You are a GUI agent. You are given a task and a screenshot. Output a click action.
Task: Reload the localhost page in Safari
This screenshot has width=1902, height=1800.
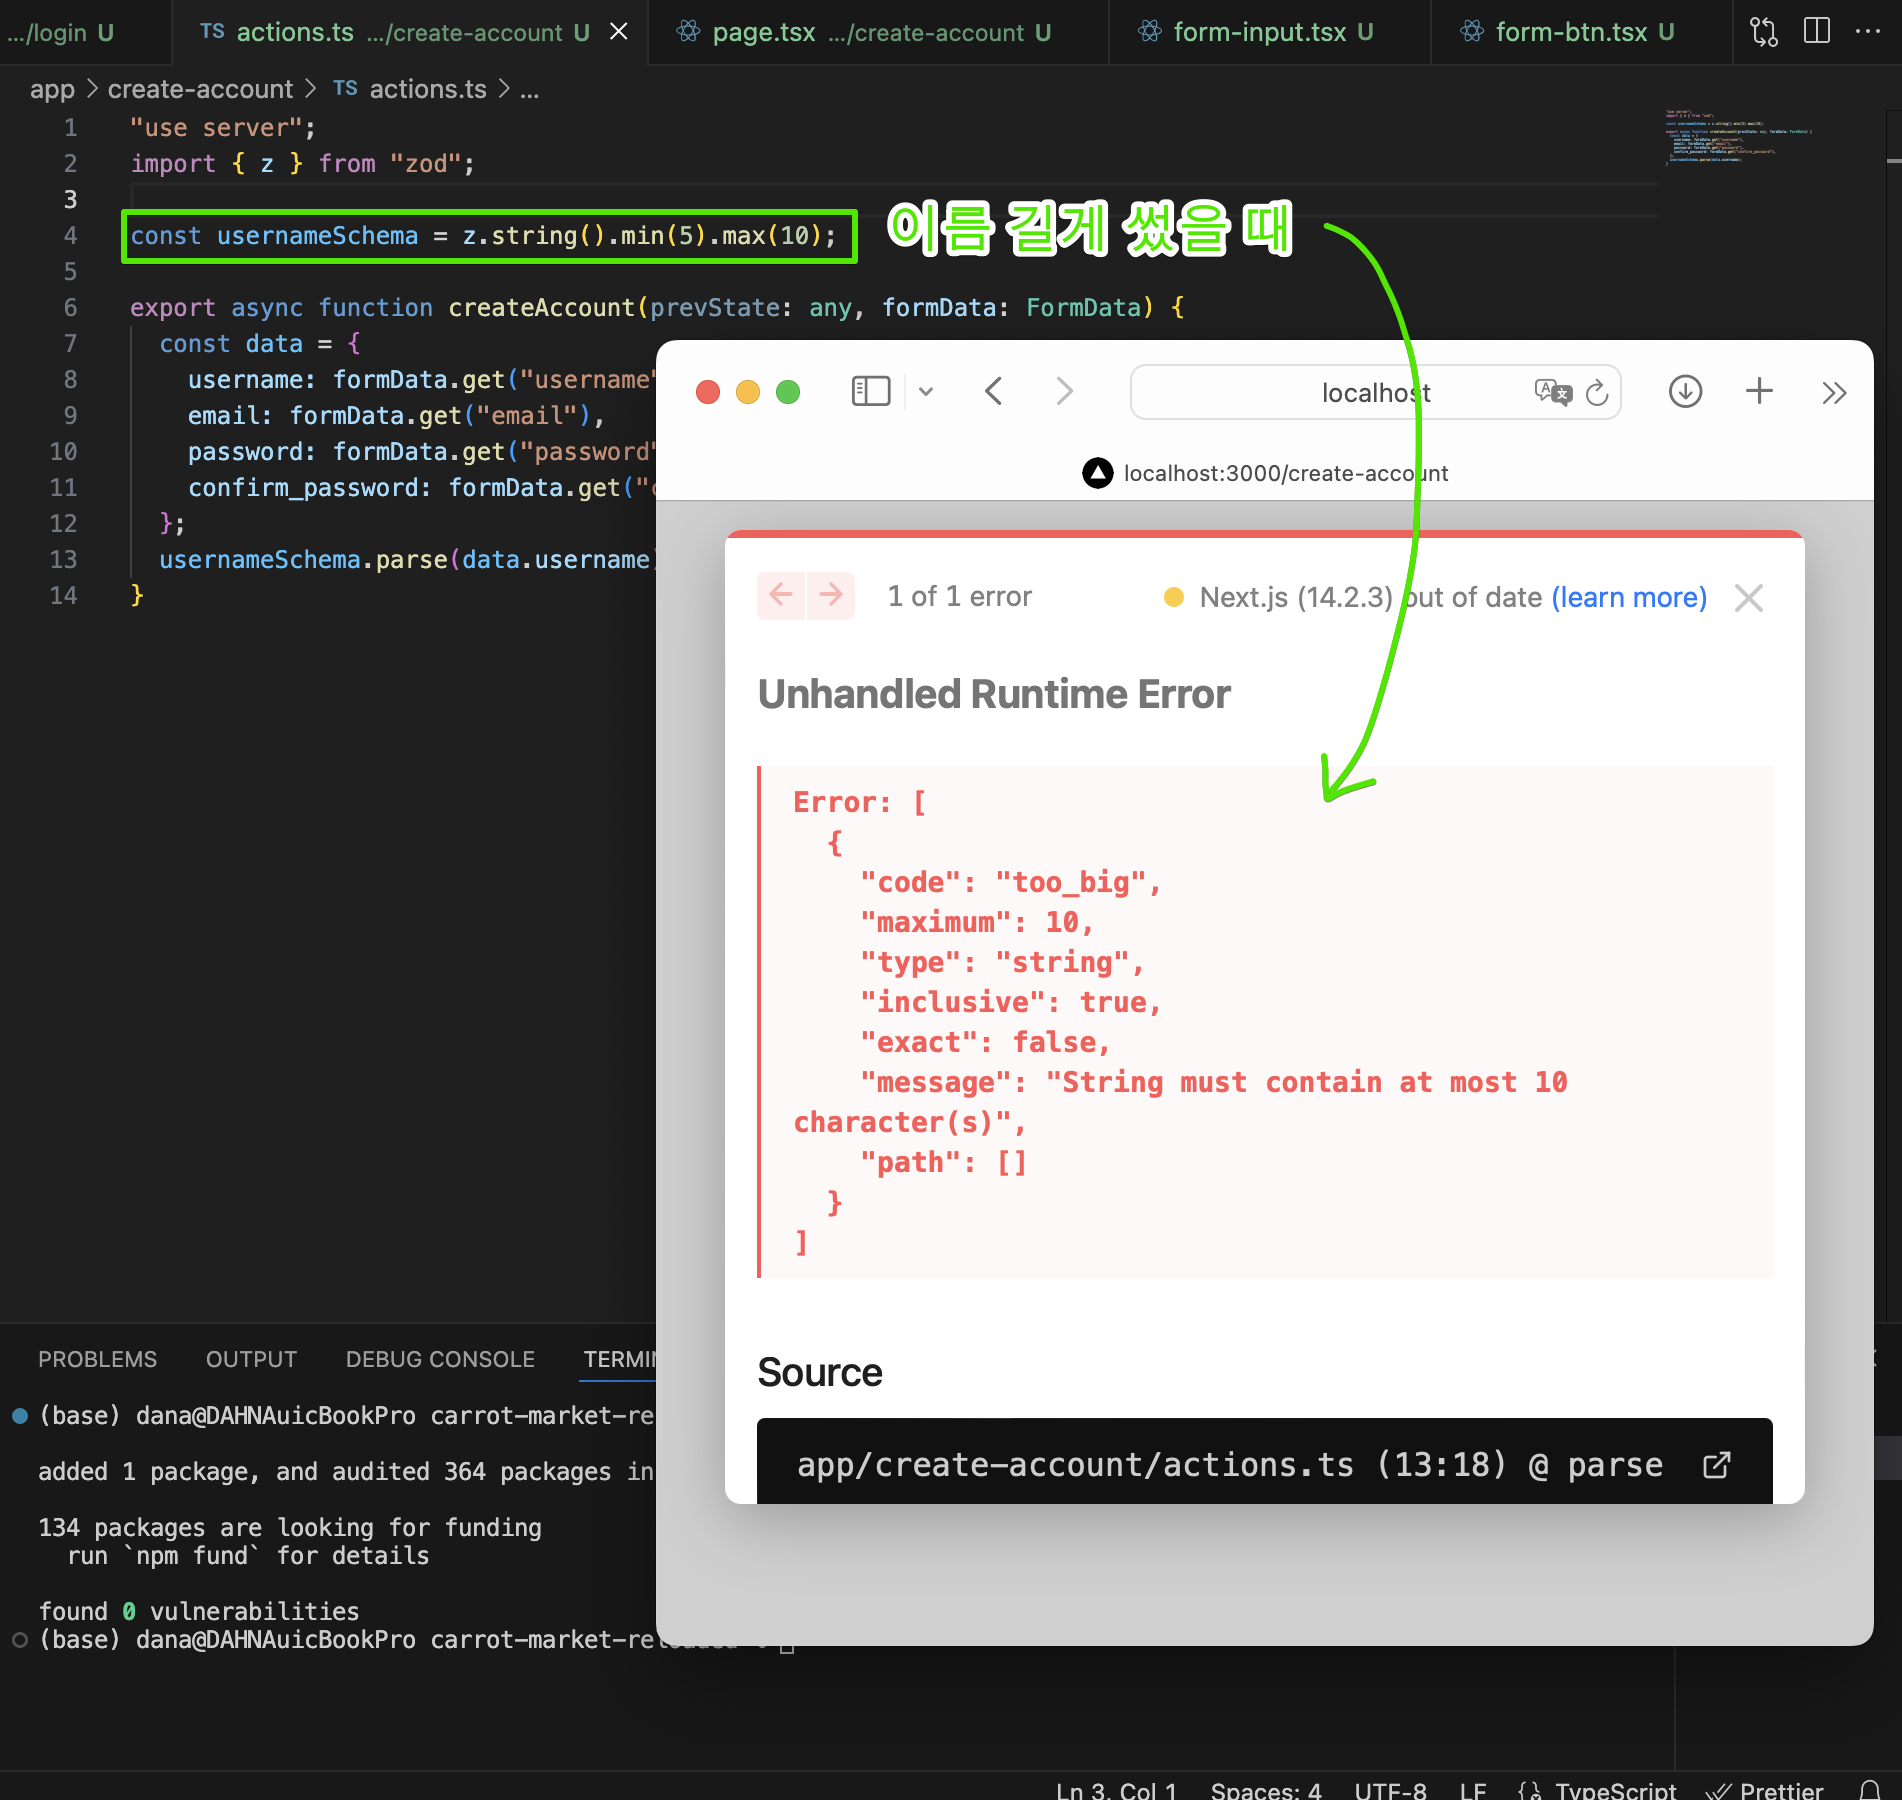pyautogui.click(x=1598, y=392)
